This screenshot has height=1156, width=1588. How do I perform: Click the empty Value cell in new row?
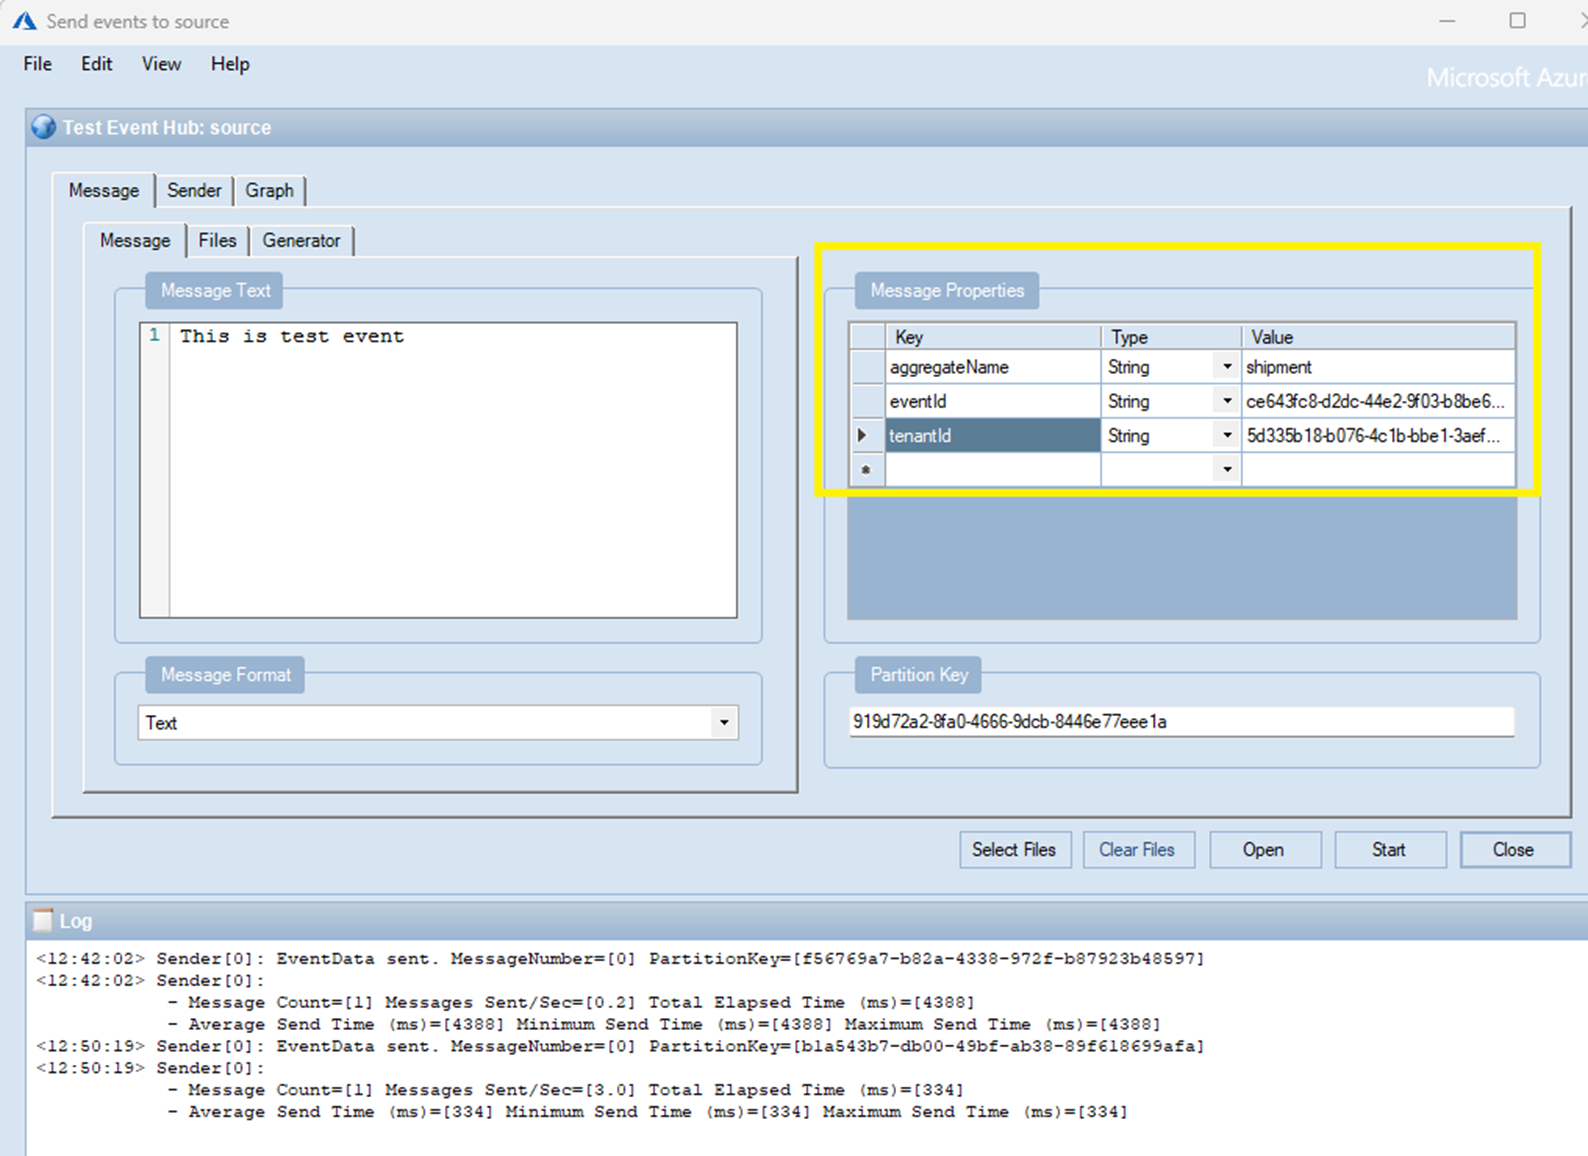1379,469
